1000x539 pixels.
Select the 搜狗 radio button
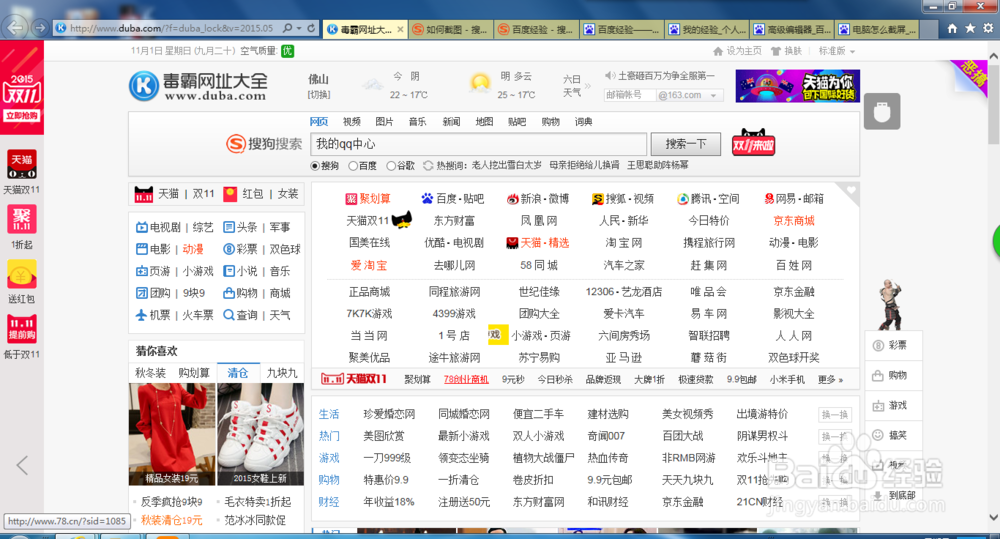[314, 166]
